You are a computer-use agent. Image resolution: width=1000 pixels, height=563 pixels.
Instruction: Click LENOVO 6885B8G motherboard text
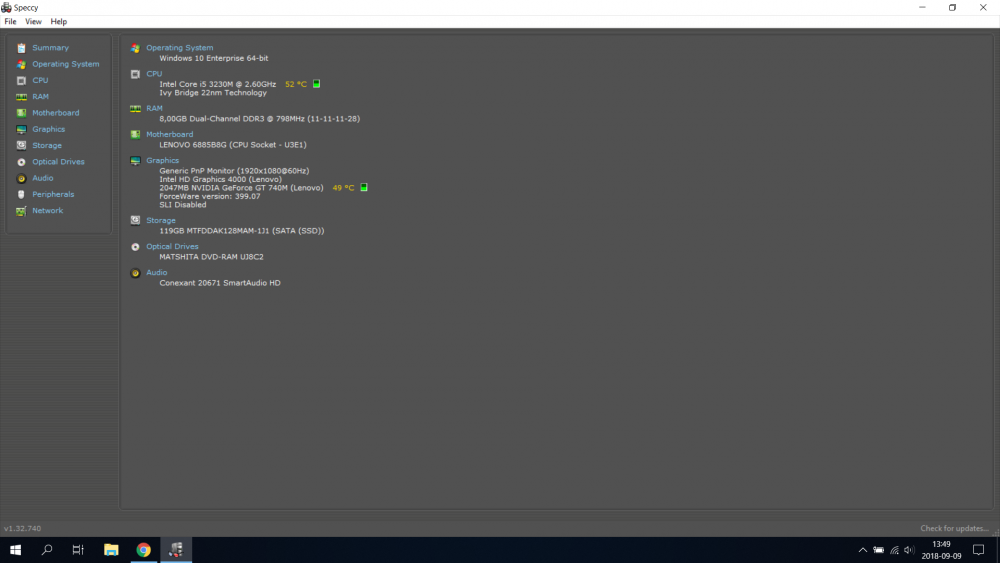click(233, 145)
